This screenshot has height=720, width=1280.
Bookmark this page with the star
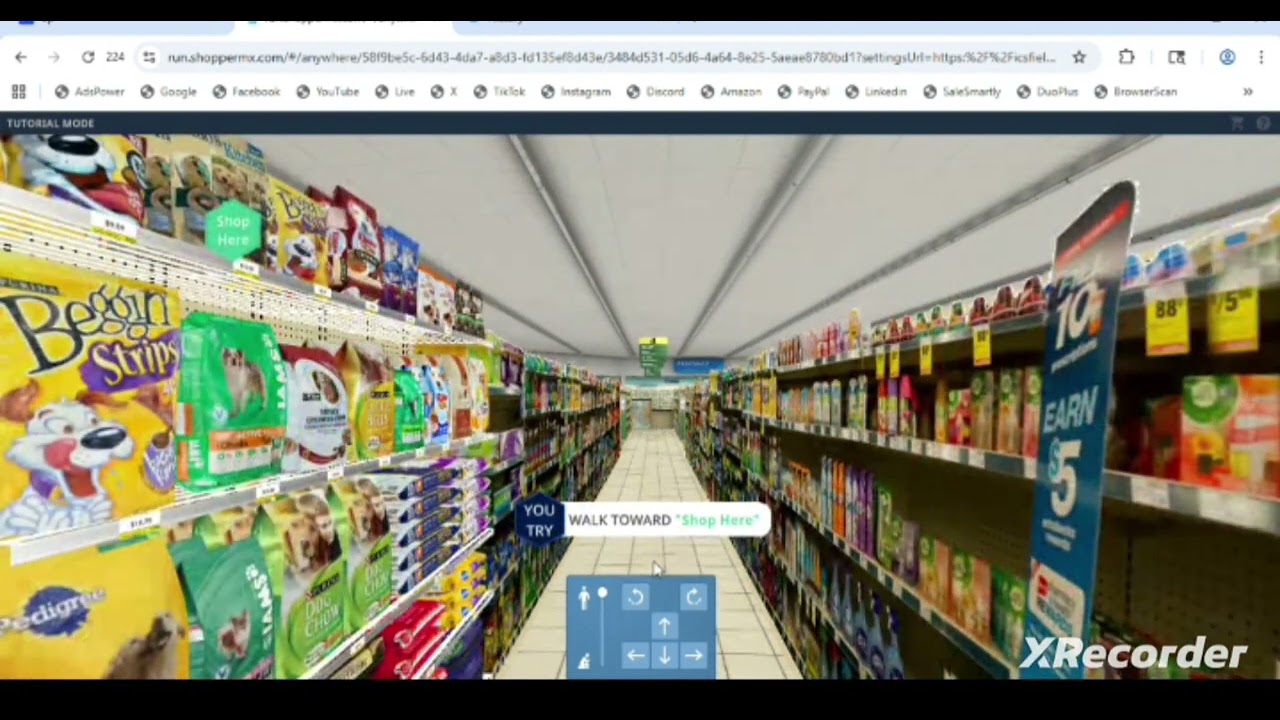point(1079,58)
